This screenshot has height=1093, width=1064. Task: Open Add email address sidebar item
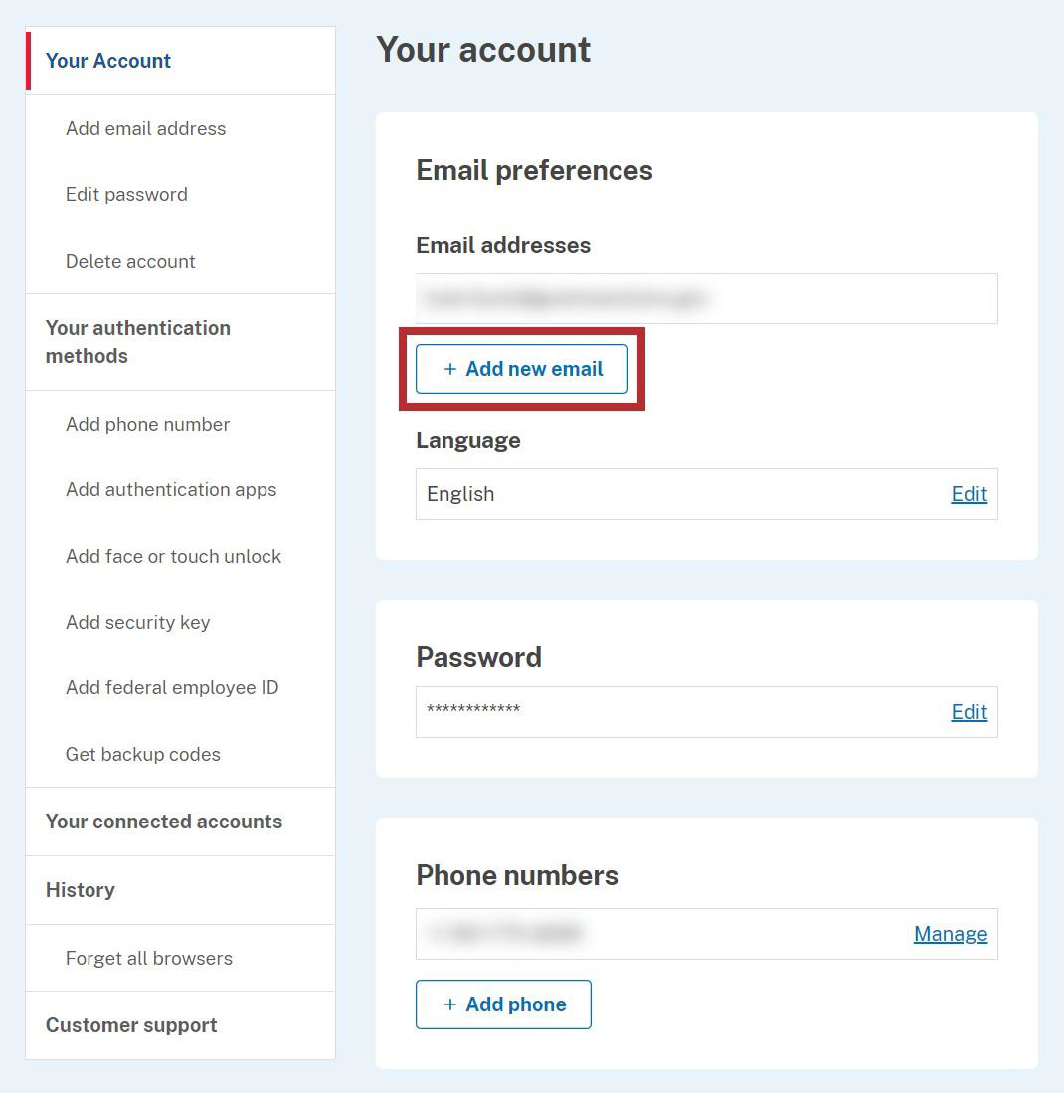tap(146, 128)
